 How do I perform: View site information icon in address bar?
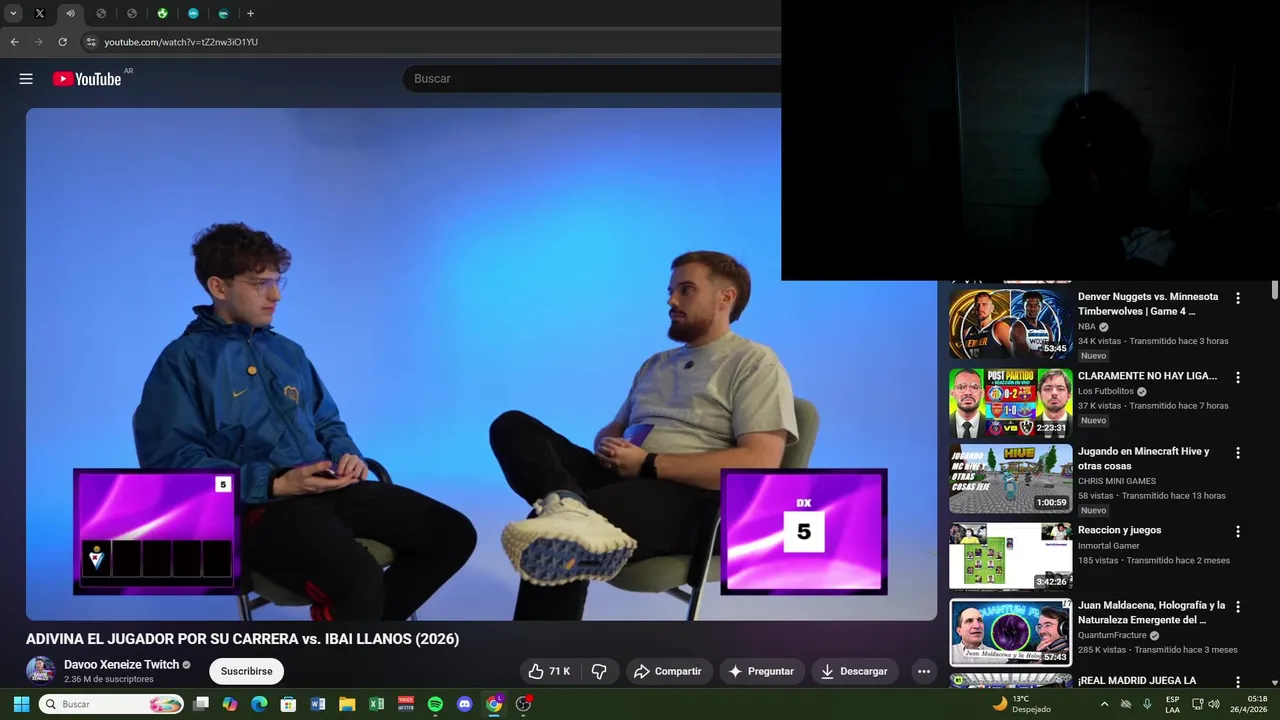[x=91, y=42]
